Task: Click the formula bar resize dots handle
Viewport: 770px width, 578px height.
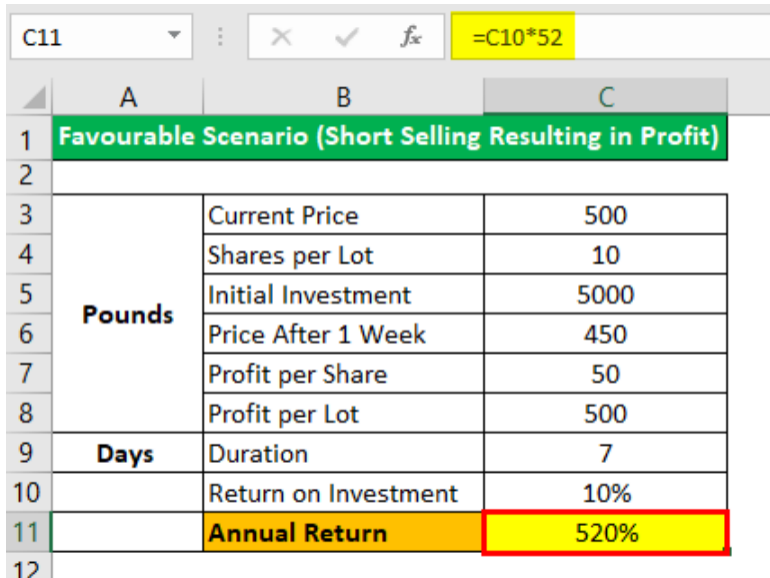Action: pos(221,37)
